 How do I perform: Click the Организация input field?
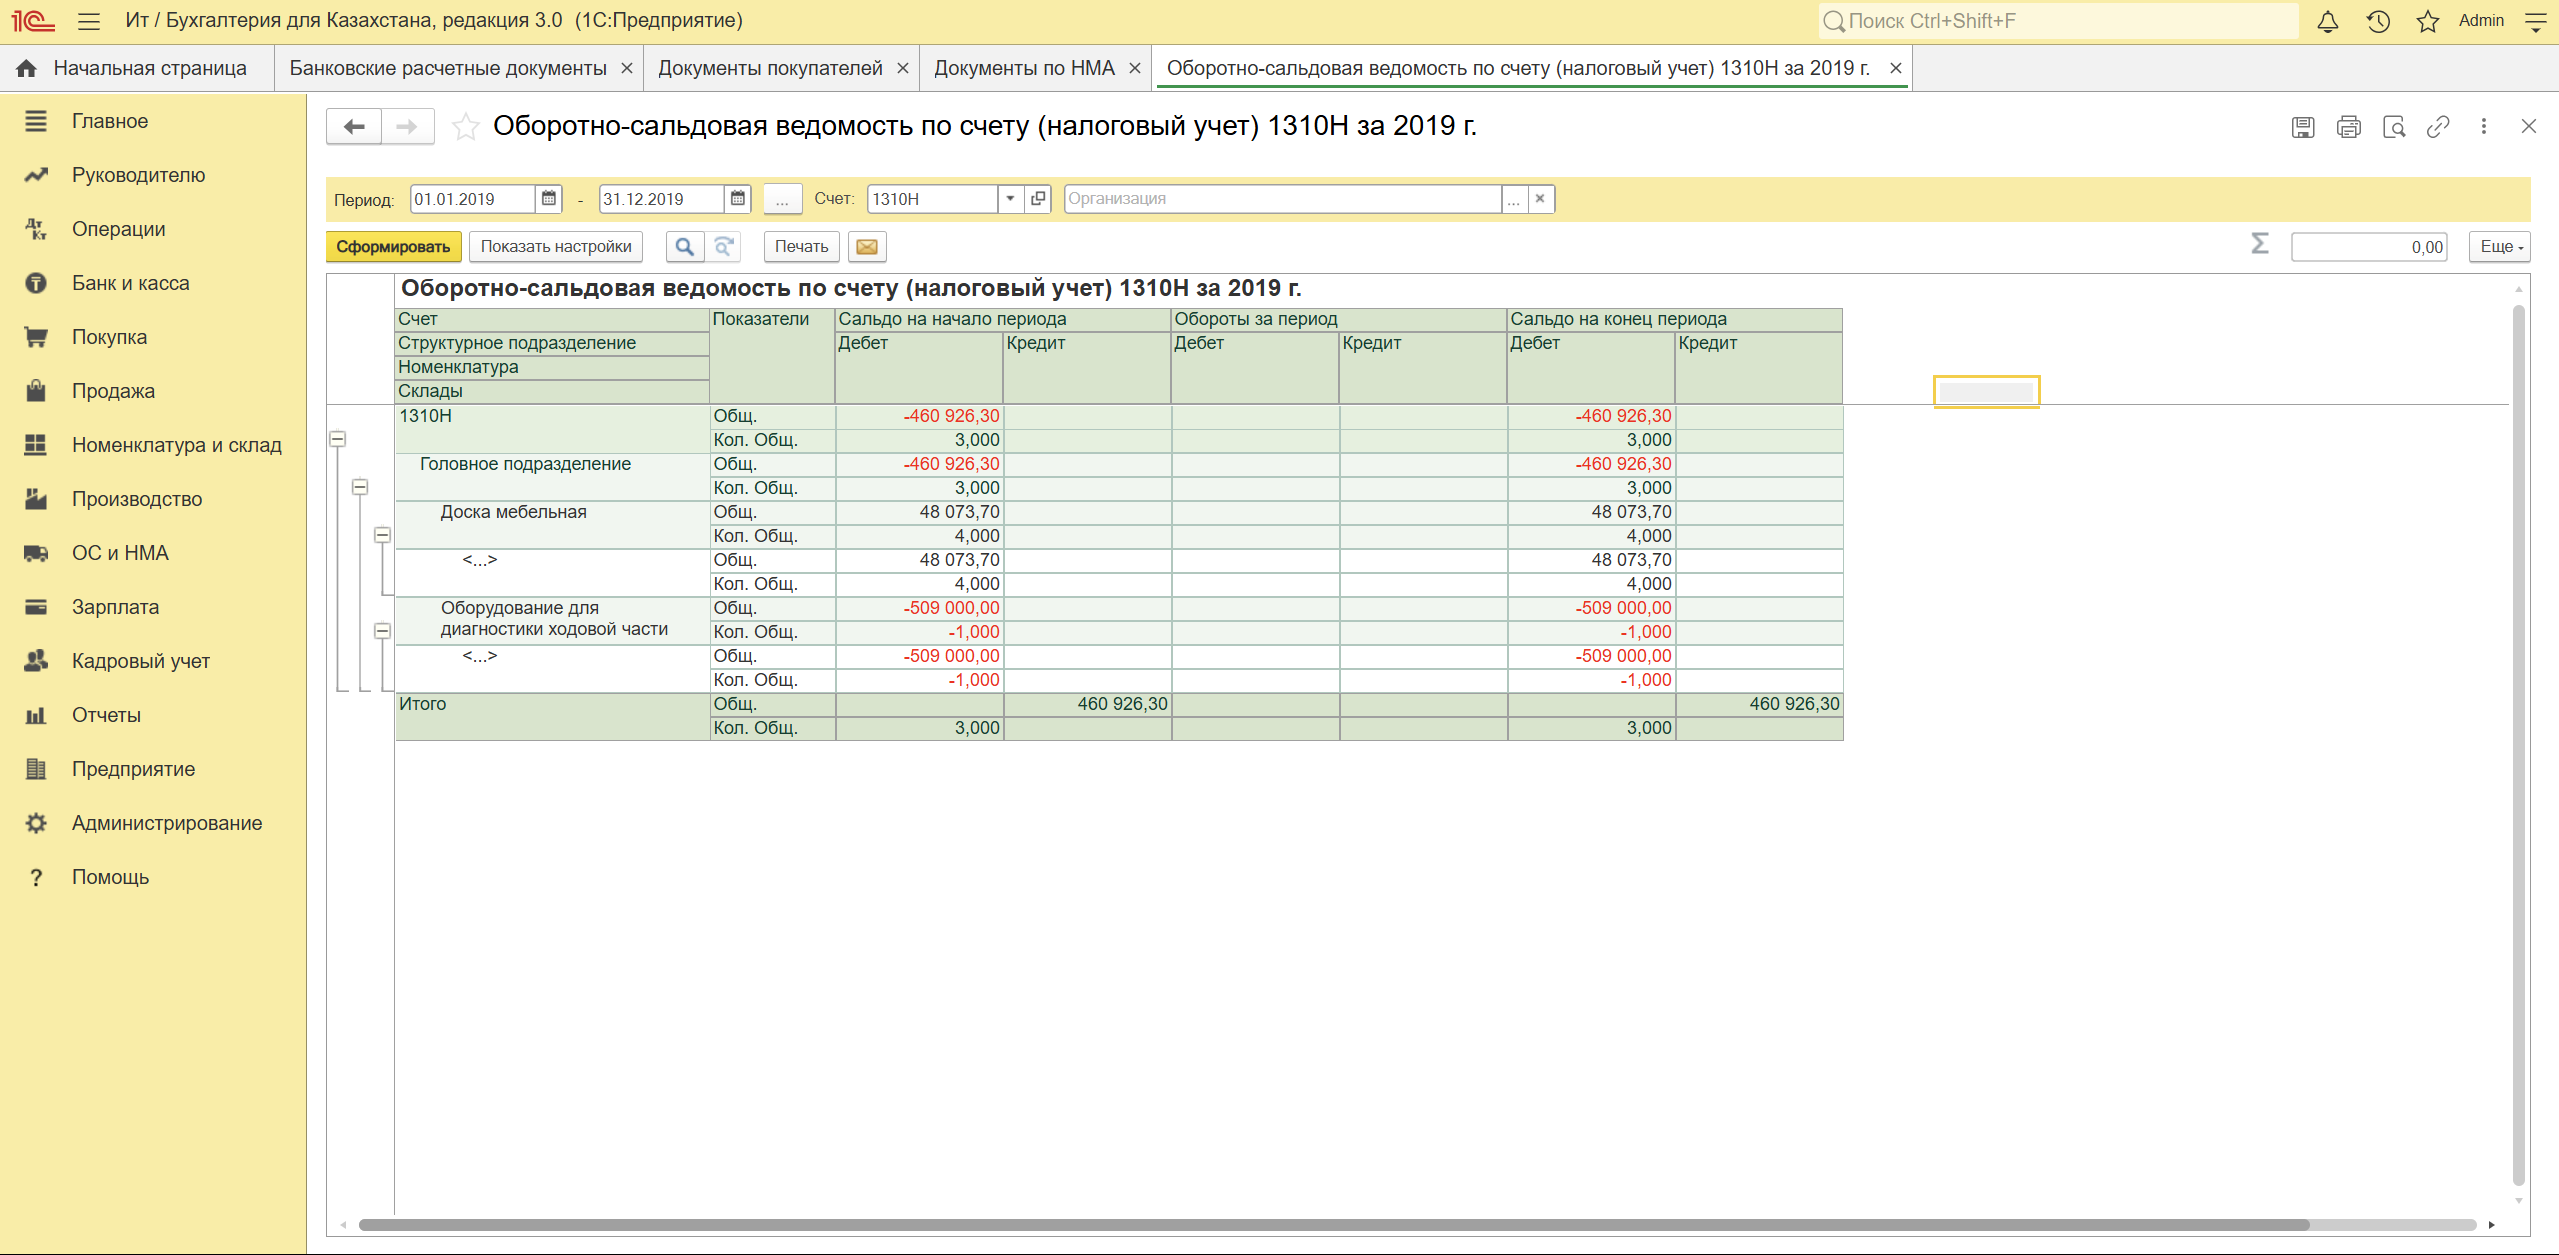1283,199
